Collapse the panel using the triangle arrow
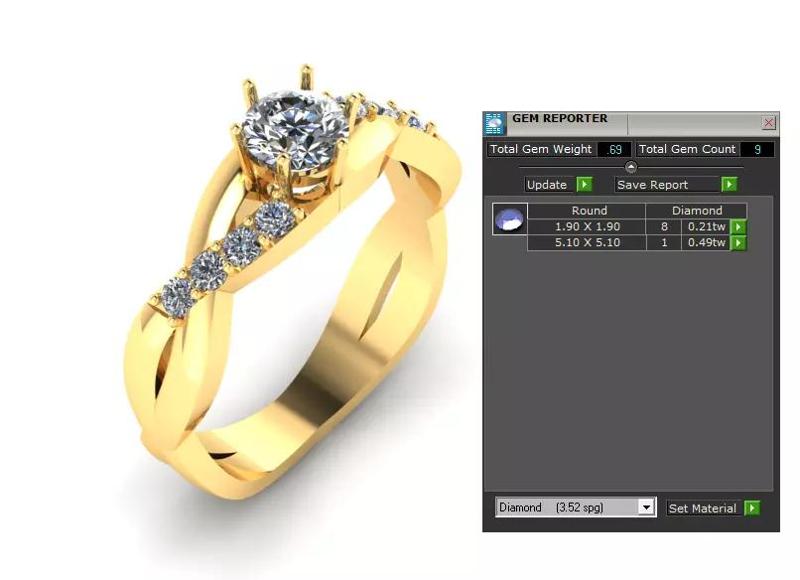This screenshot has height=580, width=800. (x=630, y=168)
